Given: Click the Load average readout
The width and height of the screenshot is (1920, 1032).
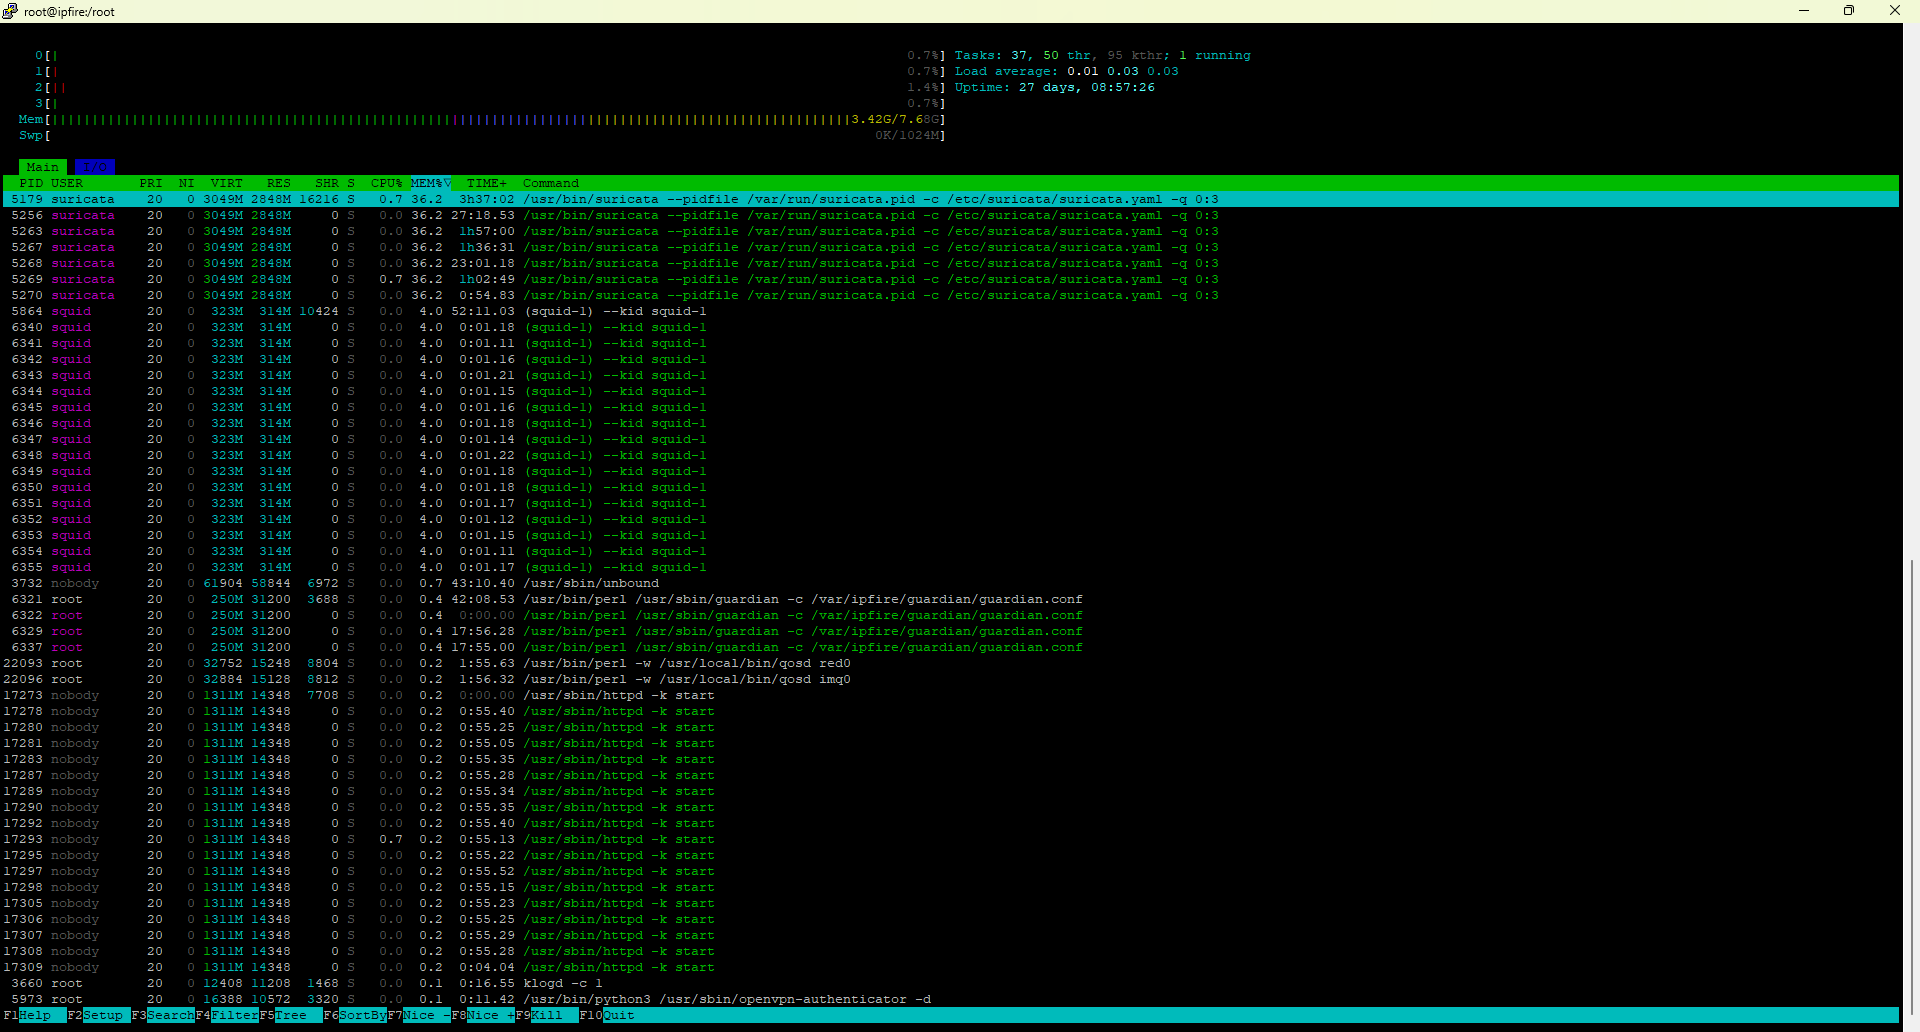Looking at the screenshot, I should coord(1067,71).
